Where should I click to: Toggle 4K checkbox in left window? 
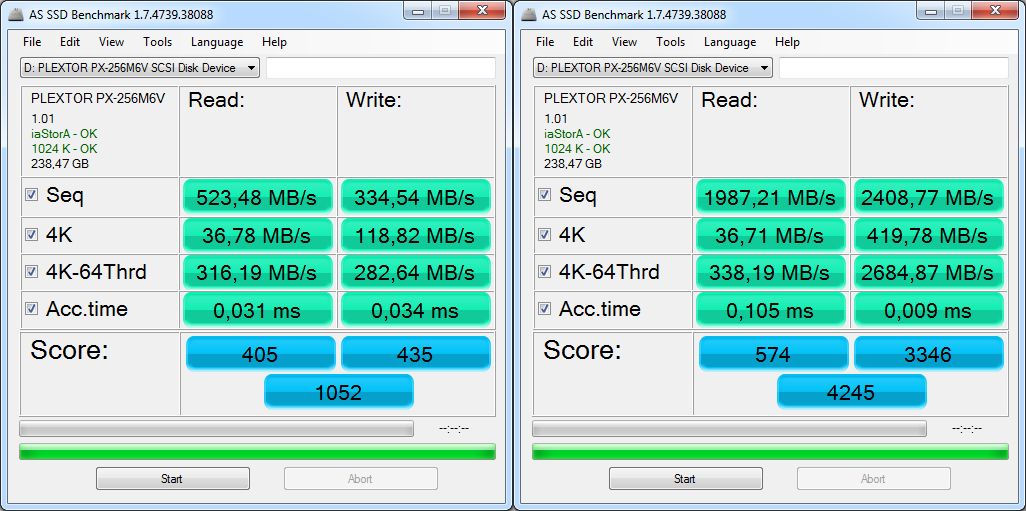pyautogui.click(x=31, y=235)
